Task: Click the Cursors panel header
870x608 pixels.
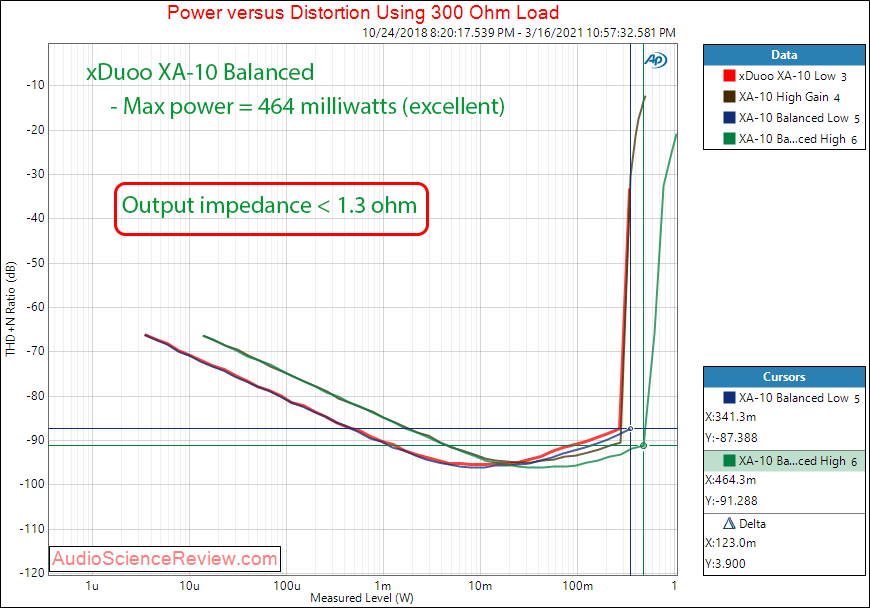Action: coord(784,377)
